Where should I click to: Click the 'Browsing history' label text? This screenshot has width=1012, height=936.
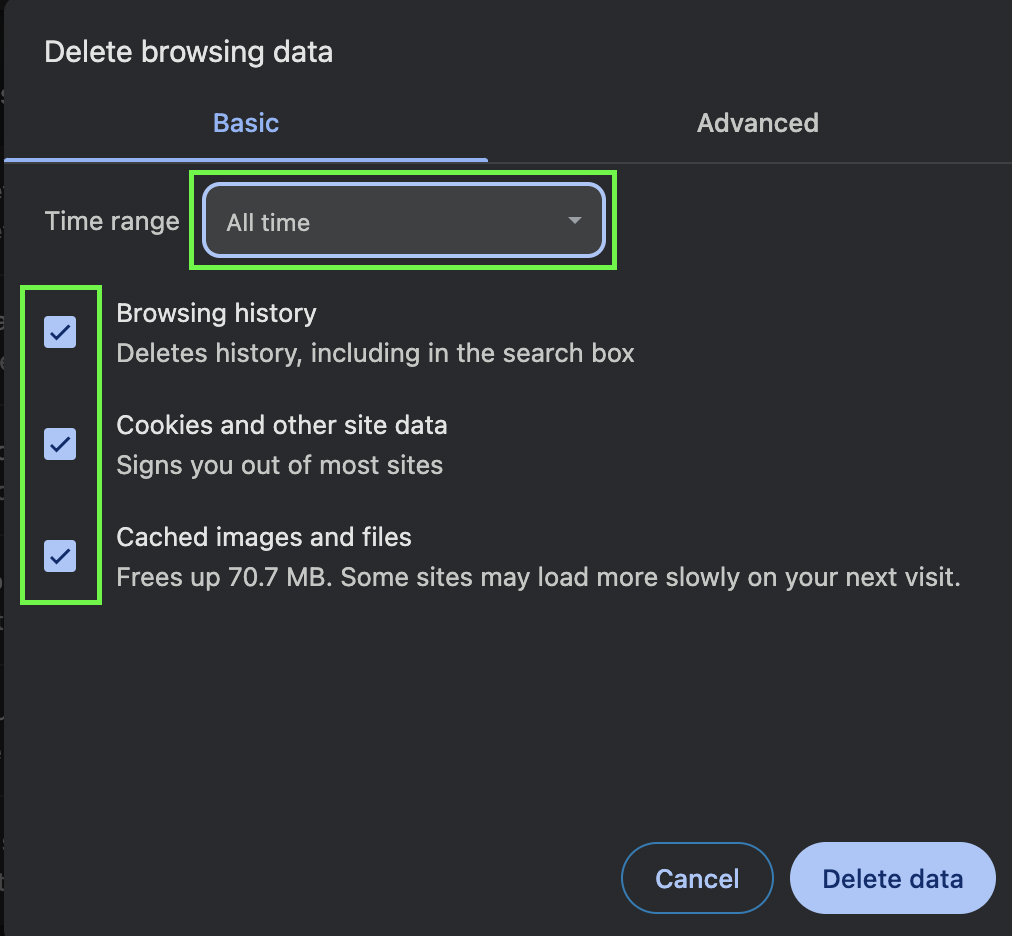point(216,313)
